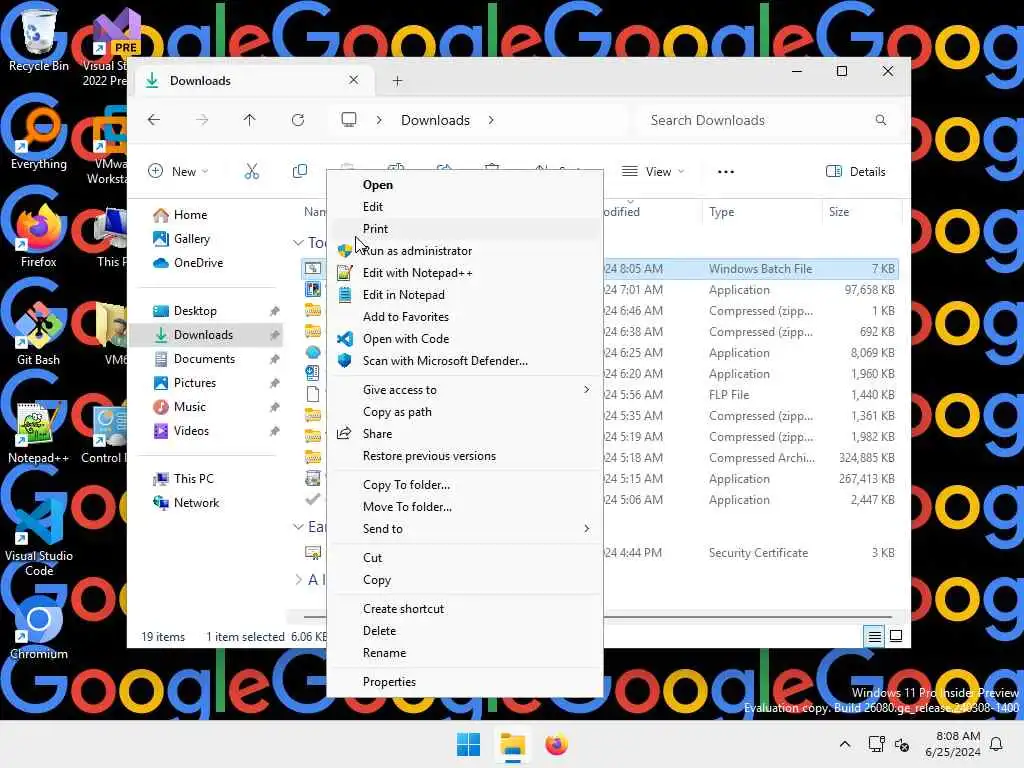Select Print in the context menu
The height and width of the screenshot is (768, 1024).
coord(464,229)
